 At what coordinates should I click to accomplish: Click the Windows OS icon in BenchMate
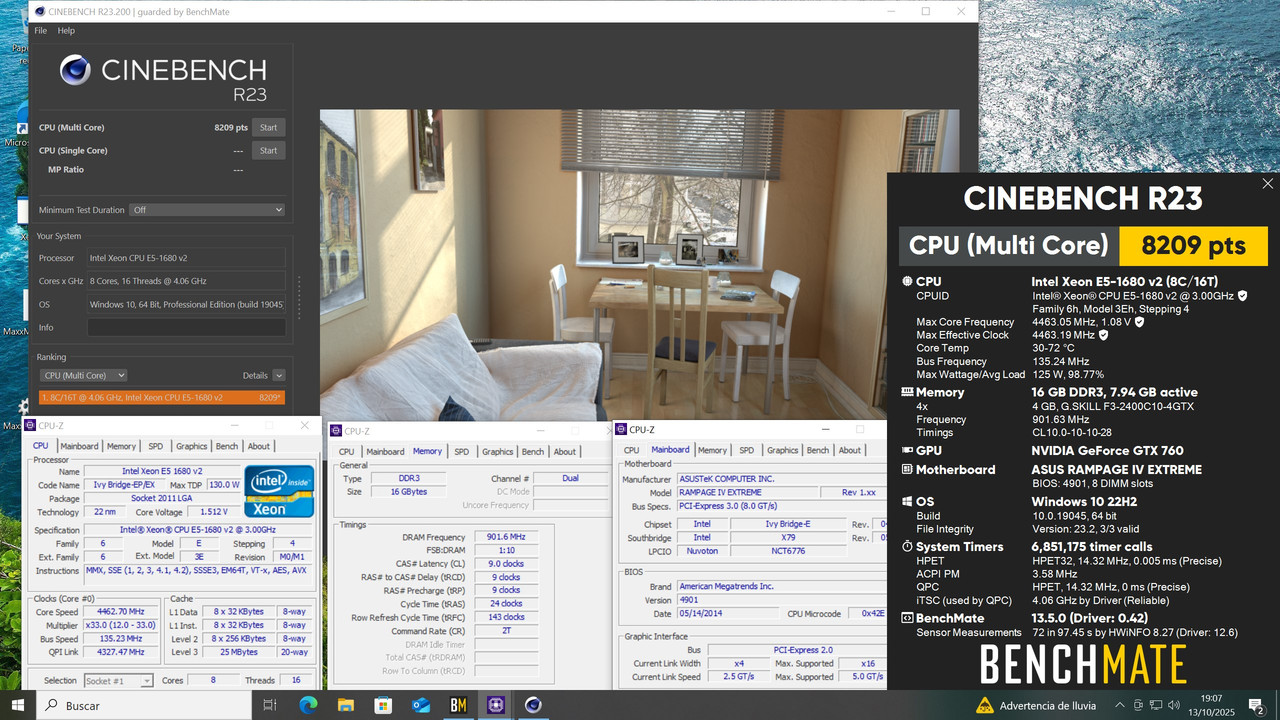tap(907, 502)
